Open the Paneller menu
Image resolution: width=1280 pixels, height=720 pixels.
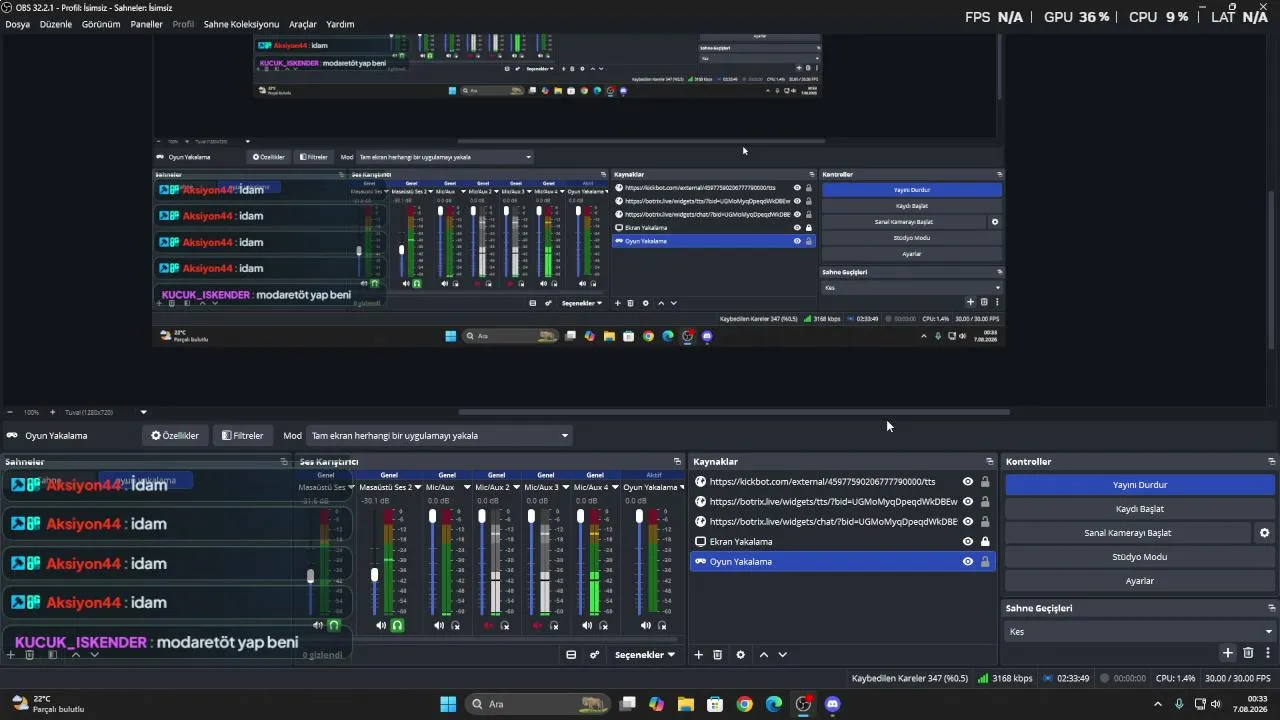click(147, 24)
